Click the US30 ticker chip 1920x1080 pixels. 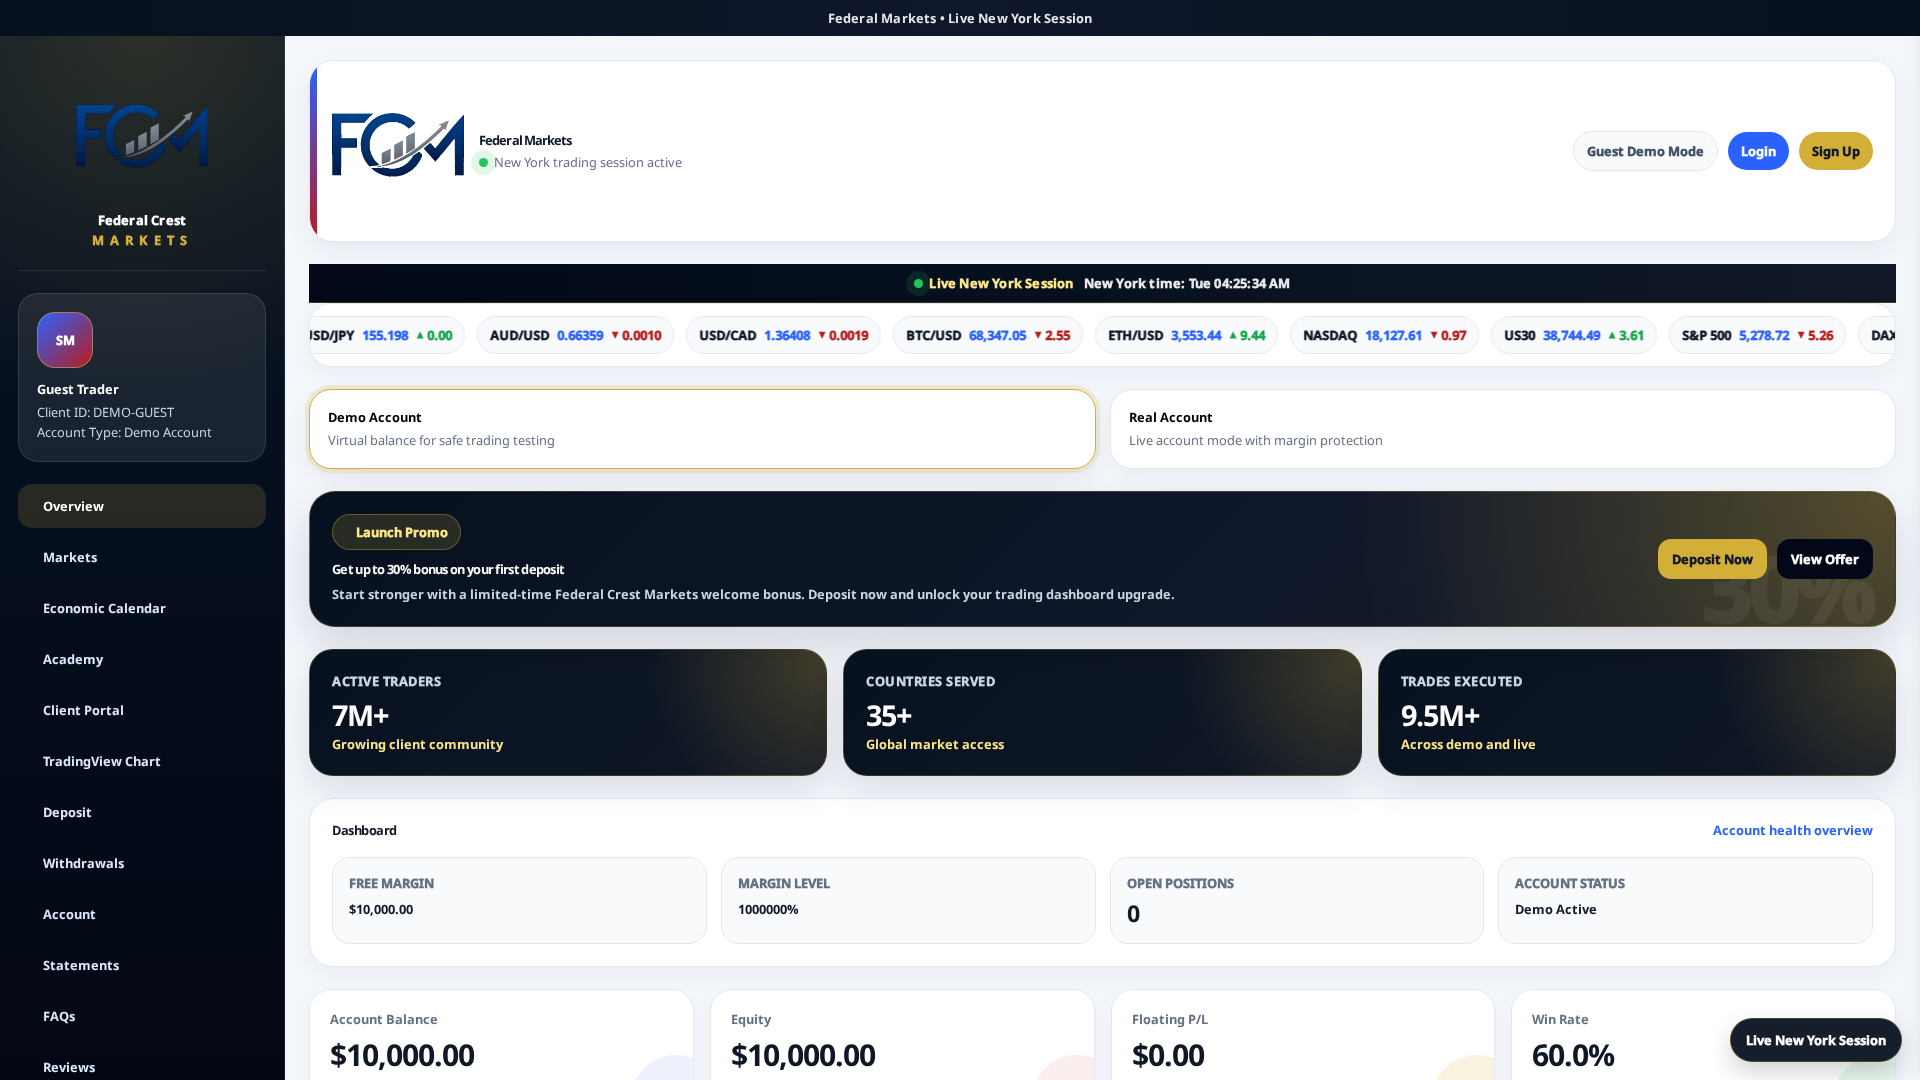1573,335
